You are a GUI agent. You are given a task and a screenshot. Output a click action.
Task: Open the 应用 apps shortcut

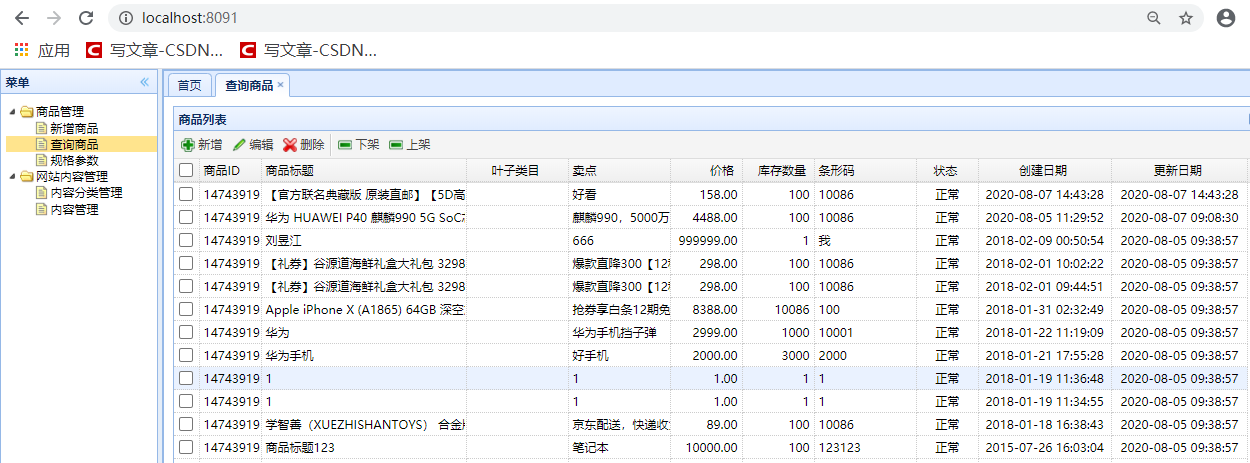[42, 50]
